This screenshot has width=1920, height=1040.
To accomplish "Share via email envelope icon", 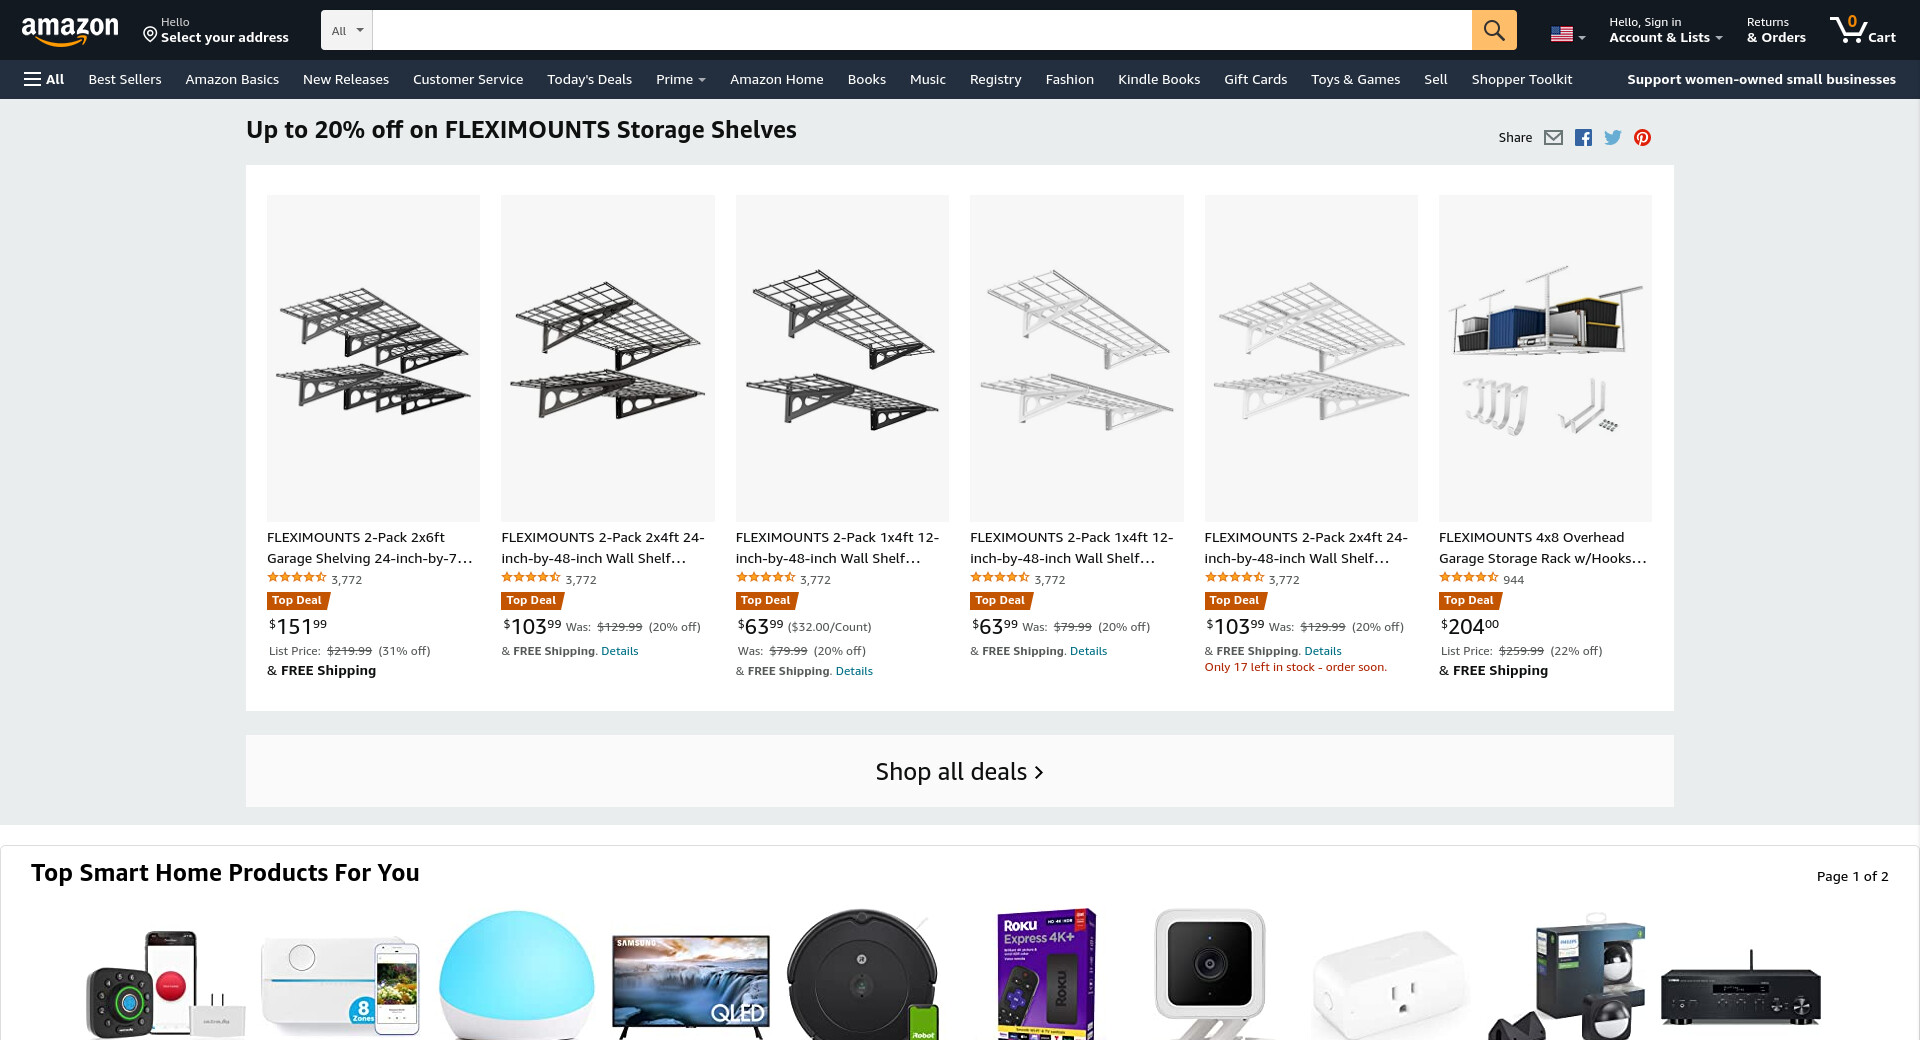I will pyautogui.click(x=1553, y=138).
